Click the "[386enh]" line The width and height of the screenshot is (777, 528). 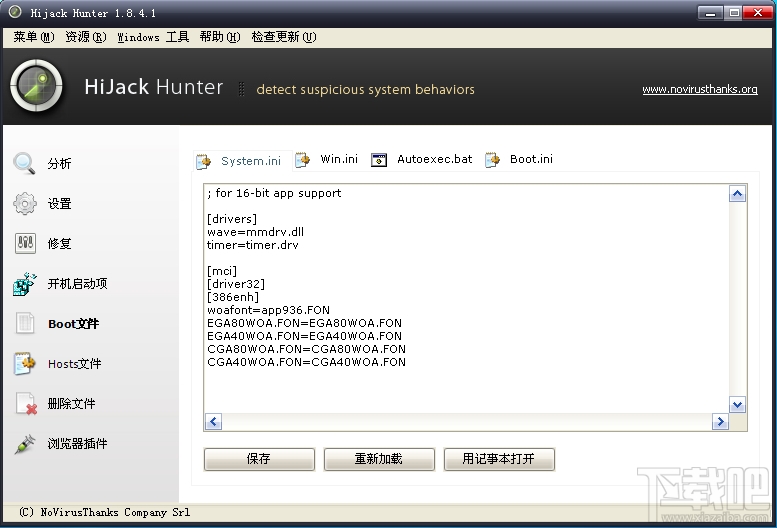(233, 297)
